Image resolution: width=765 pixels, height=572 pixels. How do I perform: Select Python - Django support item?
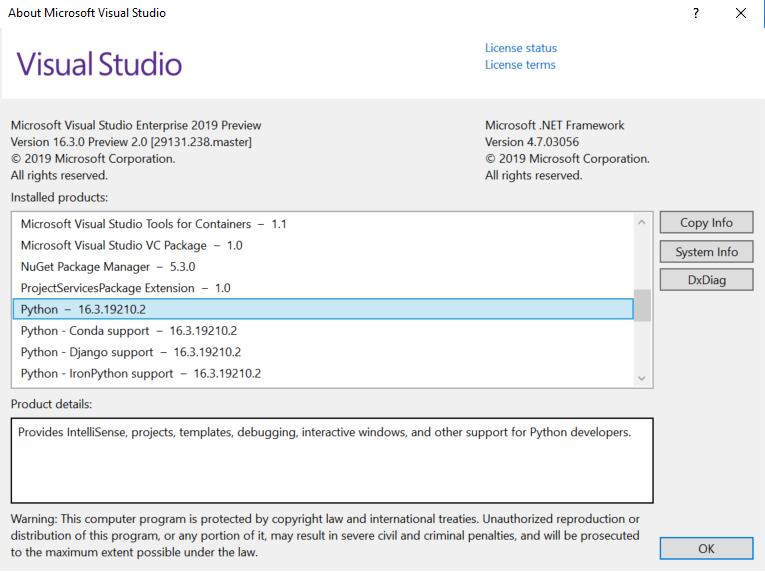323,352
